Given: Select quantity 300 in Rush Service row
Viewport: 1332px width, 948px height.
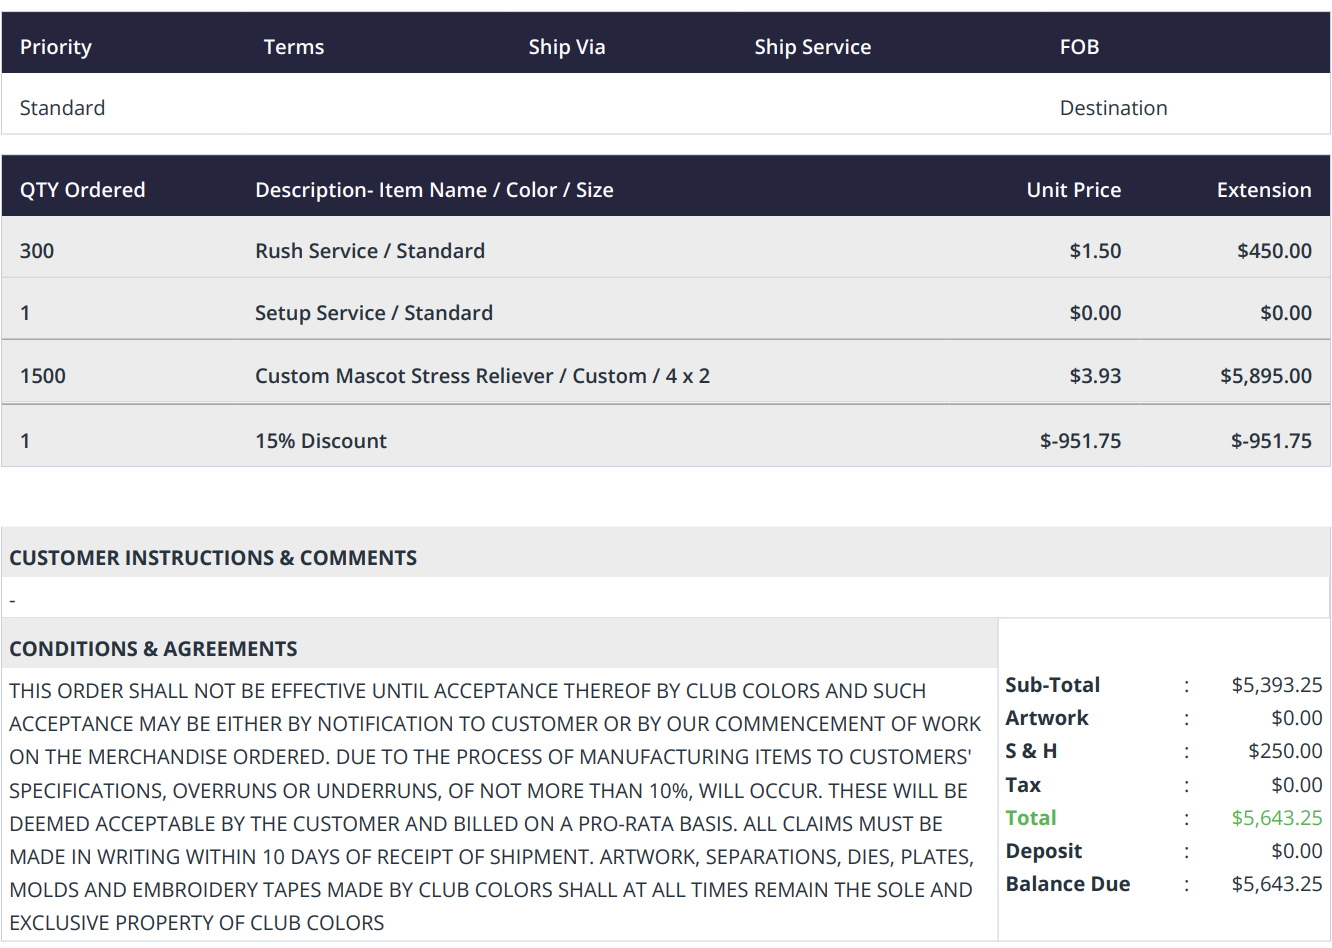Looking at the screenshot, I should click(x=37, y=251).
